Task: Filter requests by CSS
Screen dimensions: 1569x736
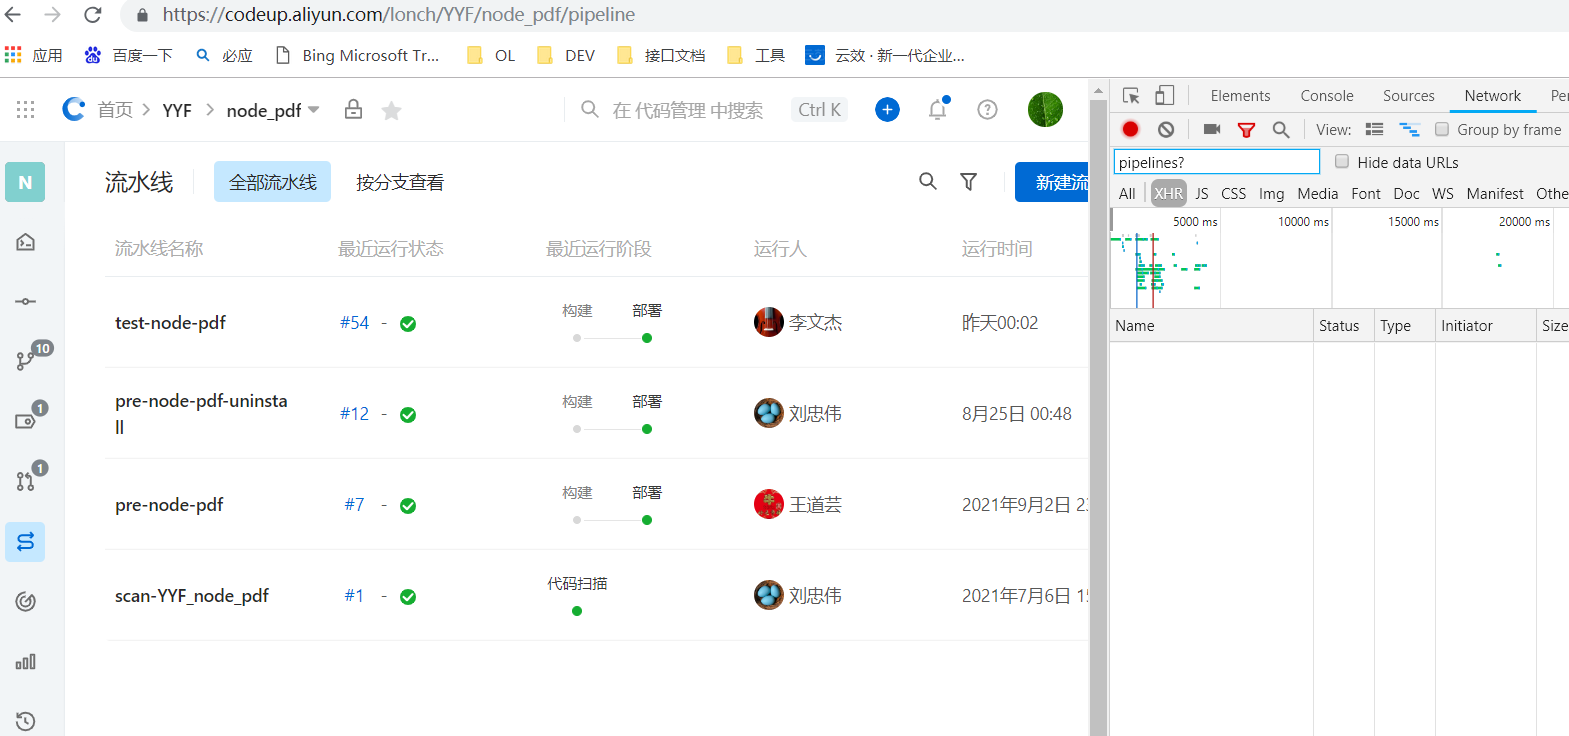Action: point(1233,194)
